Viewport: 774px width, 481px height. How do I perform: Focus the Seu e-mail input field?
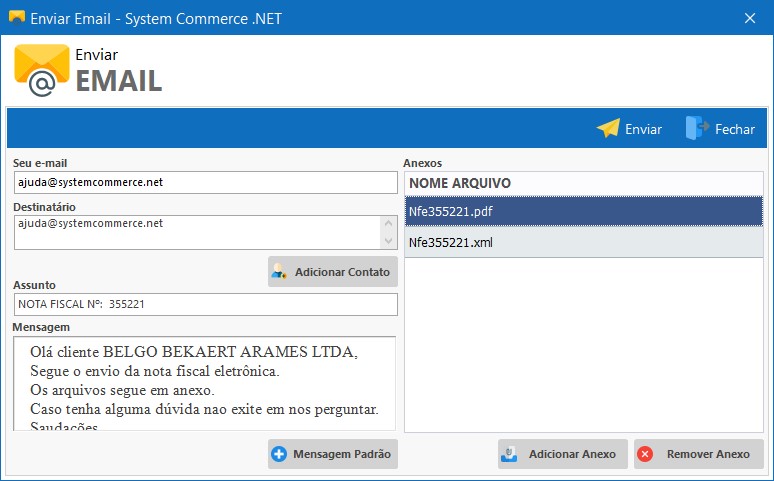click(205, 183)
